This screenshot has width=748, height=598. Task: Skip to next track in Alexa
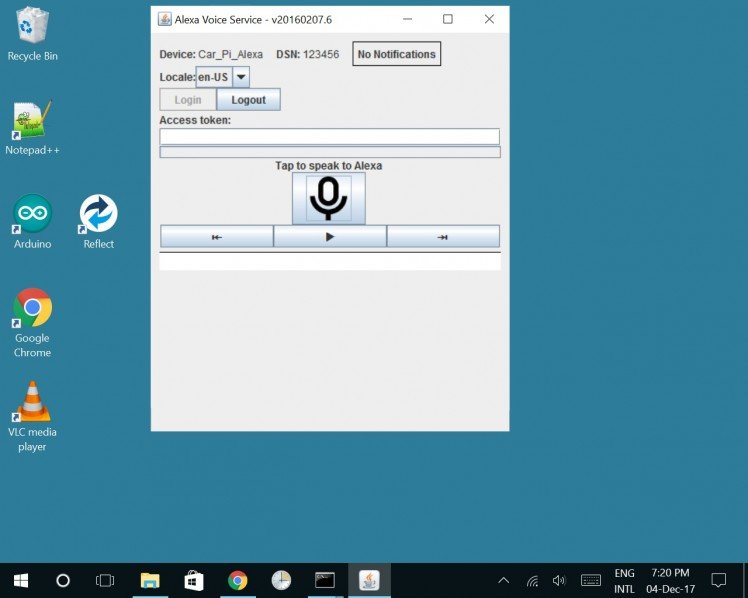pos(442,237)
